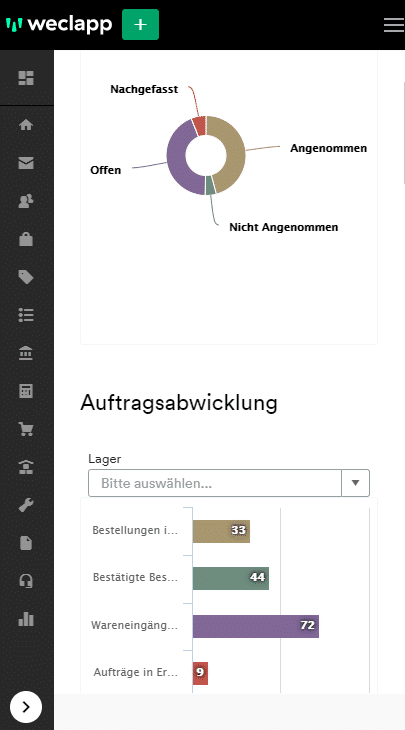The width and height of the screenshot is (405, 730).
Task: Open the bank building sidebar icon
Action: [x=26, y=353]
